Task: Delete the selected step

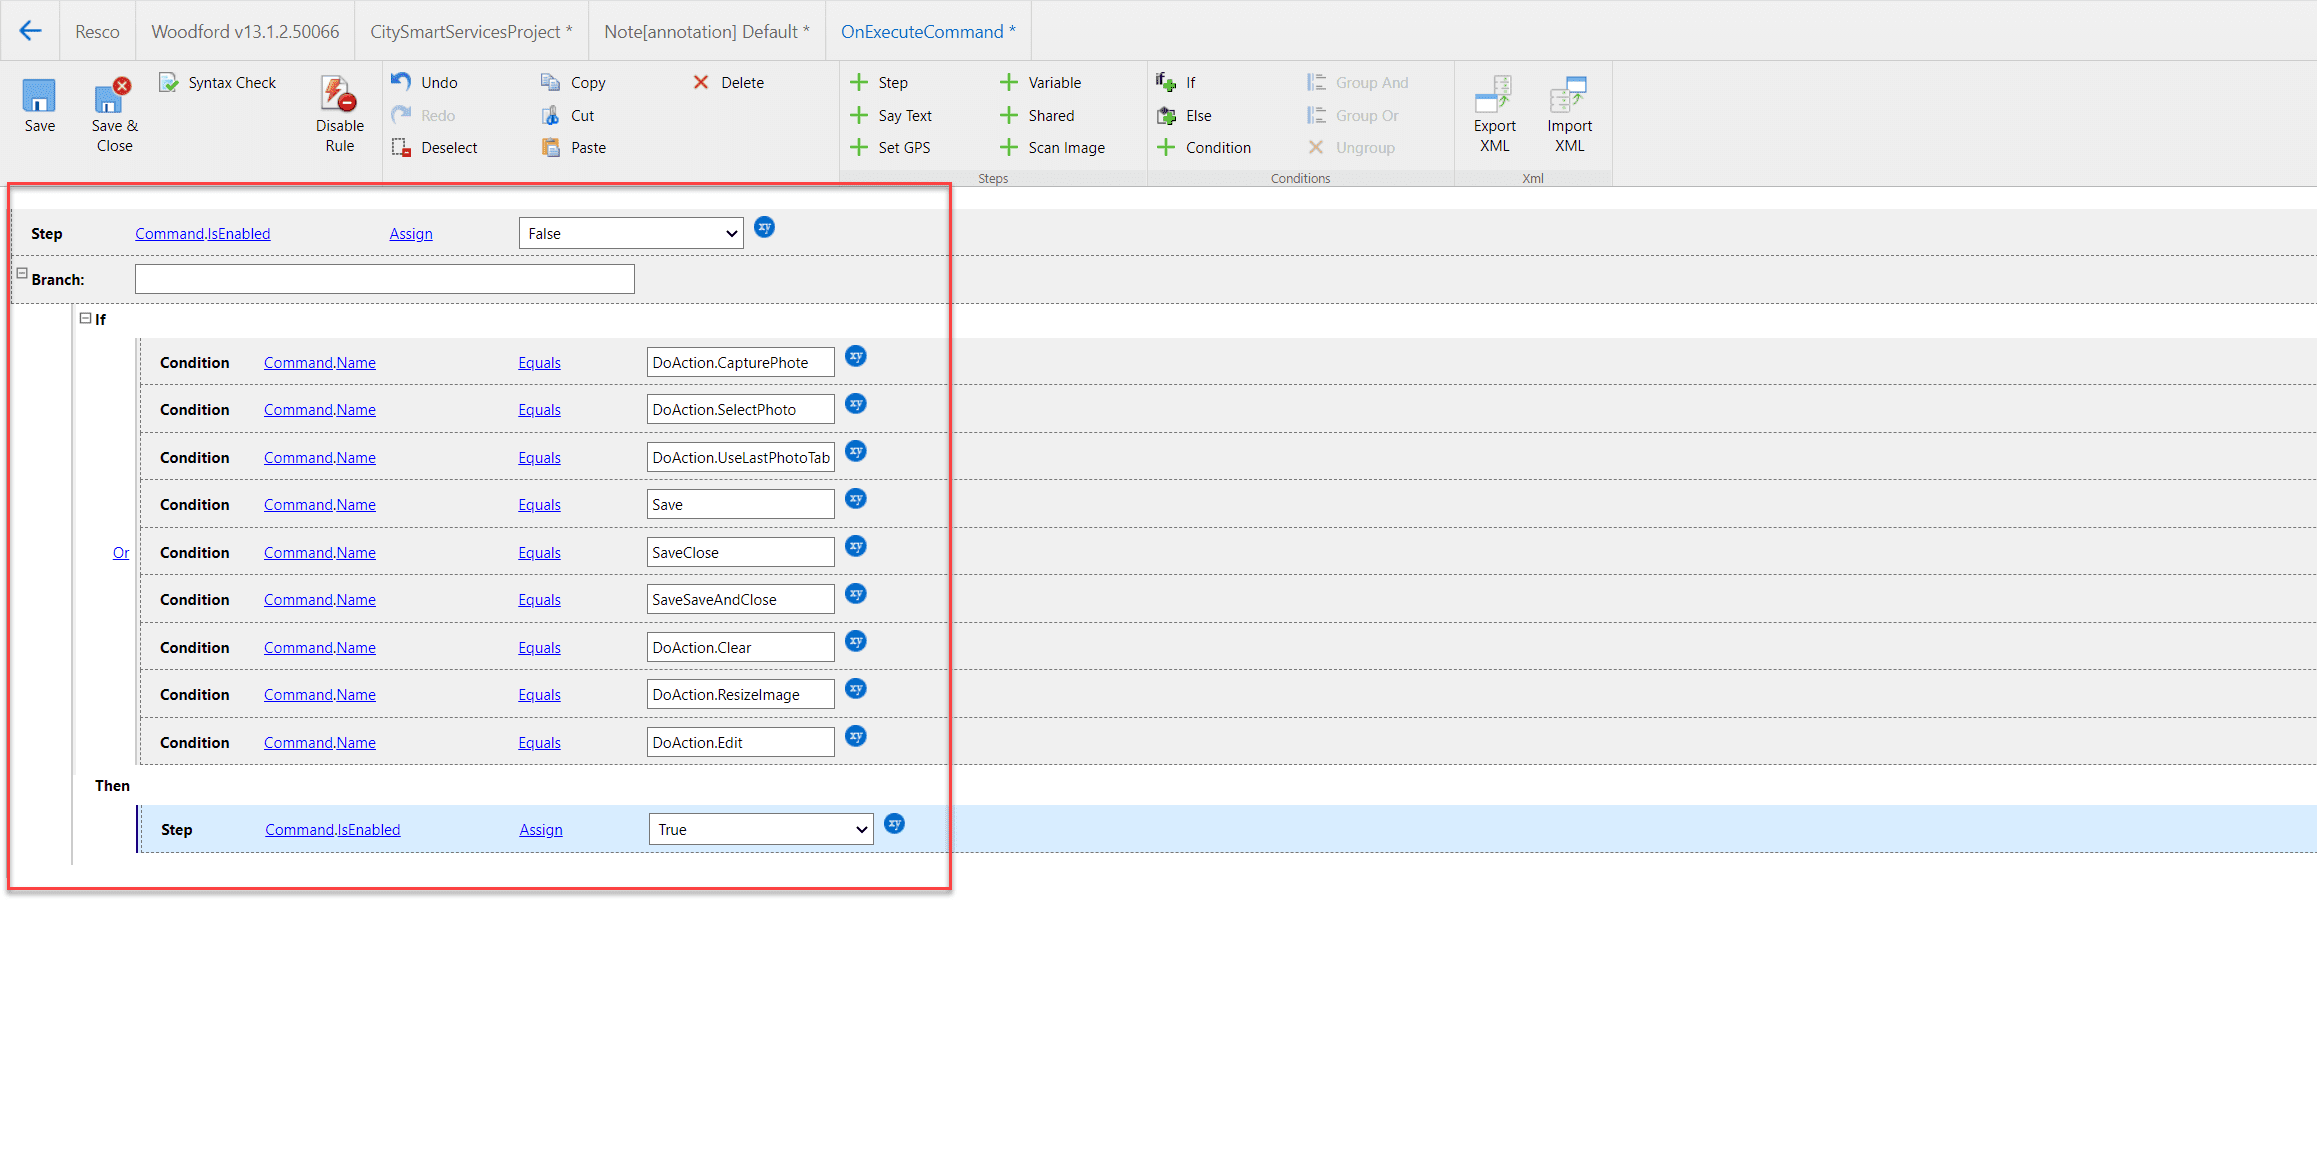Action: (x=728, y=83)
